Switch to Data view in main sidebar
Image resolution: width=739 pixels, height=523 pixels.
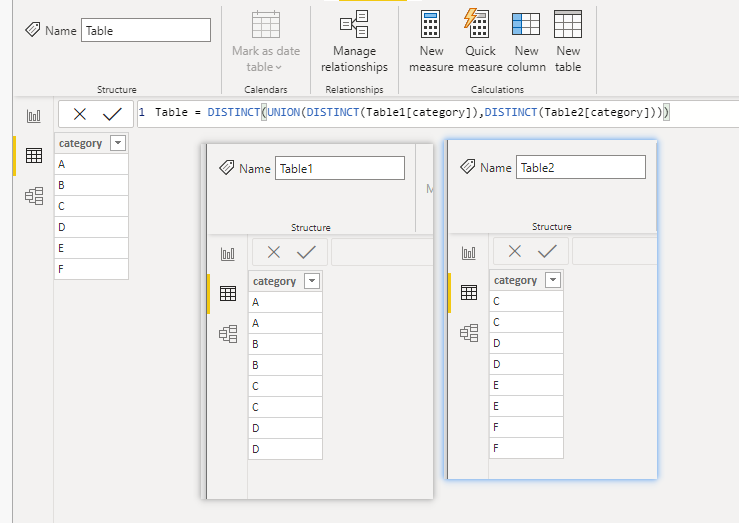[34, 155]
